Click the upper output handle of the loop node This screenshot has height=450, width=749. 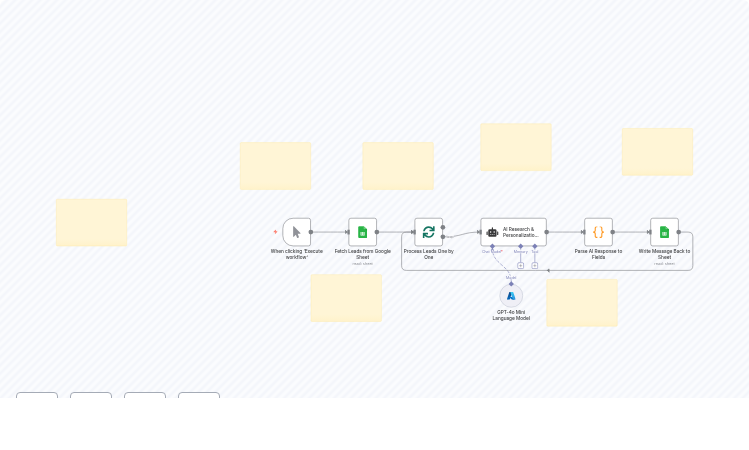point(443,227)
